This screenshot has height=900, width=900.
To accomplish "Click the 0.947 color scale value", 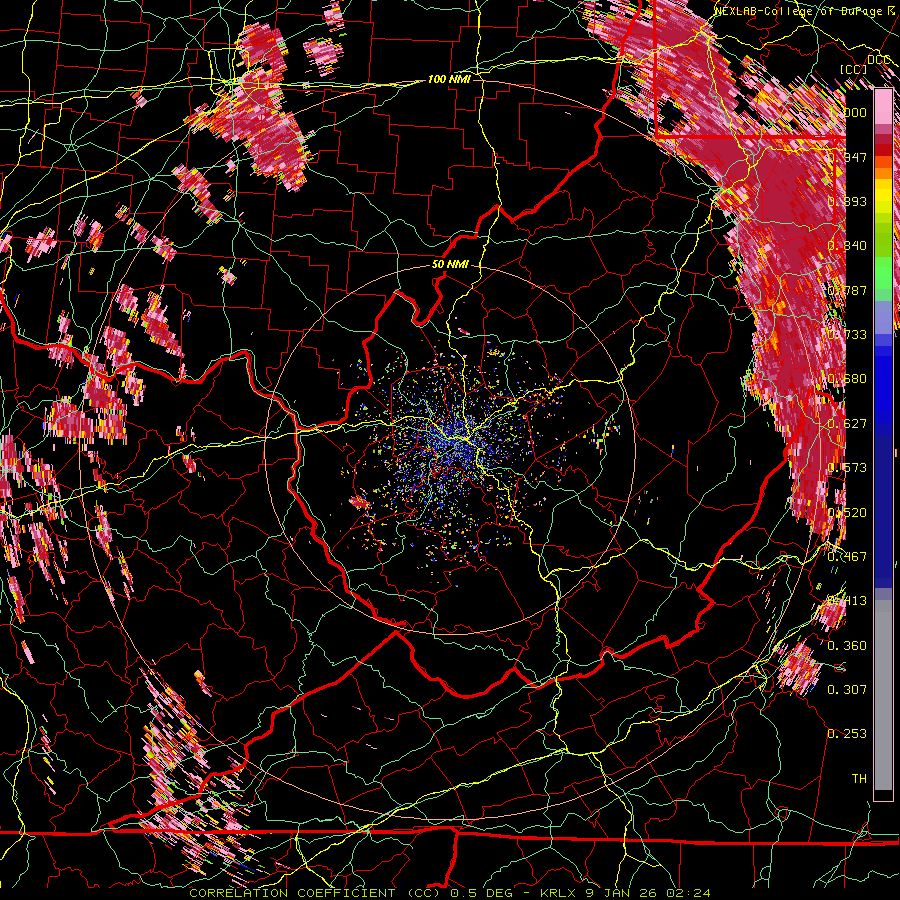I will pyautogui.click(x=847, y=157).
